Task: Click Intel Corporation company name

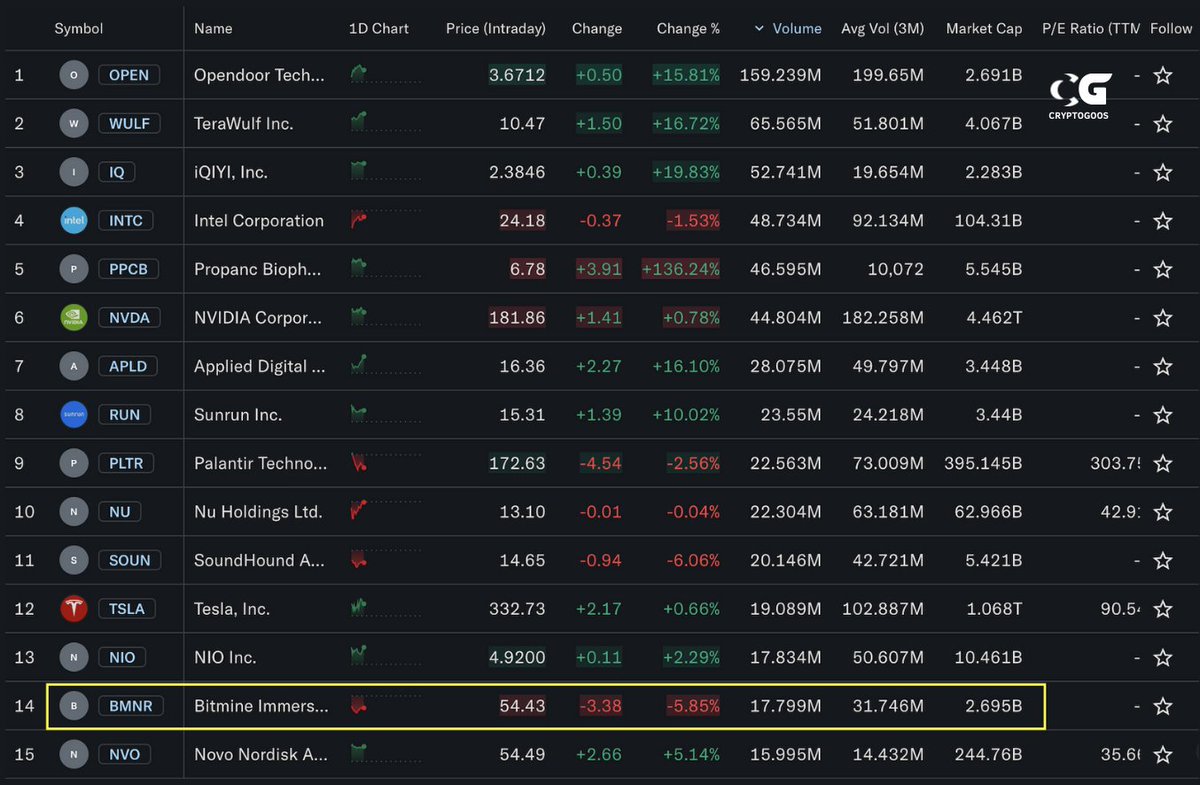Action: pos(259,221)
